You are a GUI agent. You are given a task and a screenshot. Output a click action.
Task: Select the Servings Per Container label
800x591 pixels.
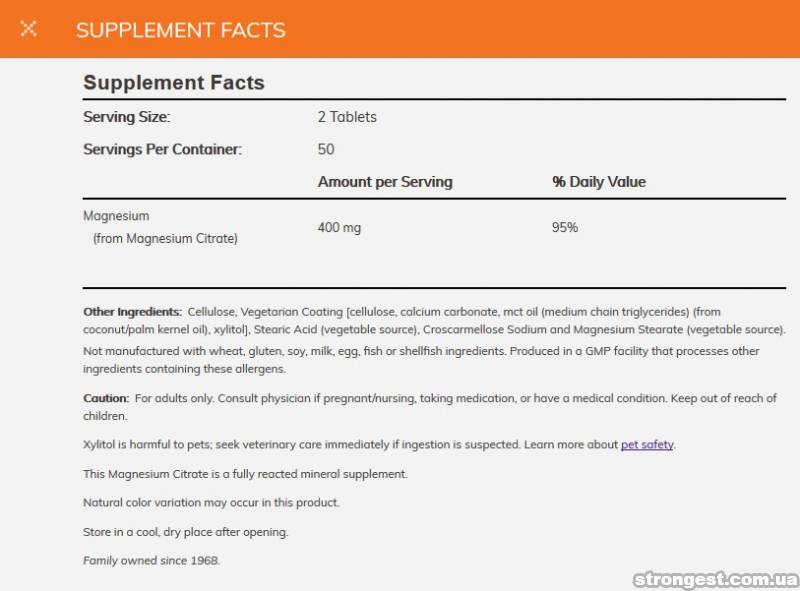(x=162, y=149)
